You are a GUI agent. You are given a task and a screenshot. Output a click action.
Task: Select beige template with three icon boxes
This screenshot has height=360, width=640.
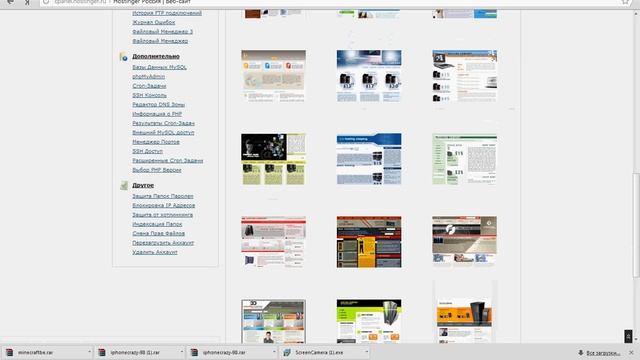tap(273, 76)
